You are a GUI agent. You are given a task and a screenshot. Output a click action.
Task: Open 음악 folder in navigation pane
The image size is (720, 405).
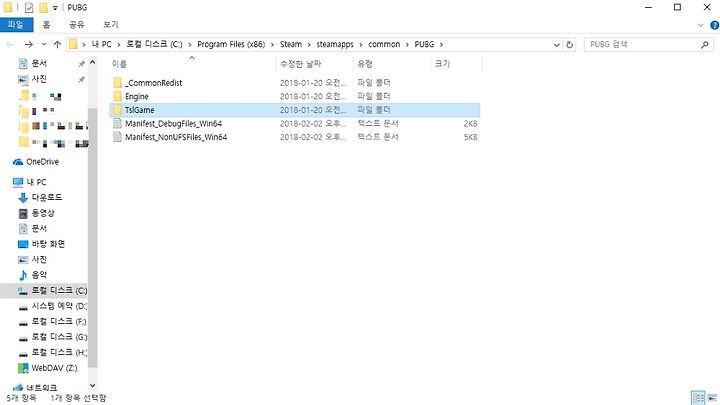click(x=39, y=275)
